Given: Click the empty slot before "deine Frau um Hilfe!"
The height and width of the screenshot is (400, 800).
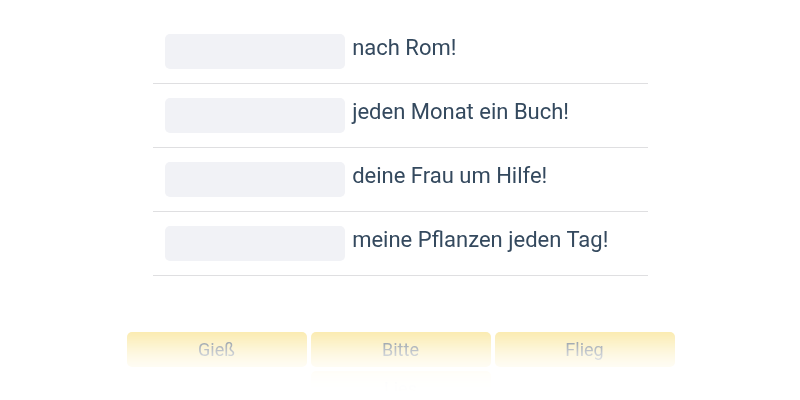Looking at the screenshot, I should pos(255,179).
